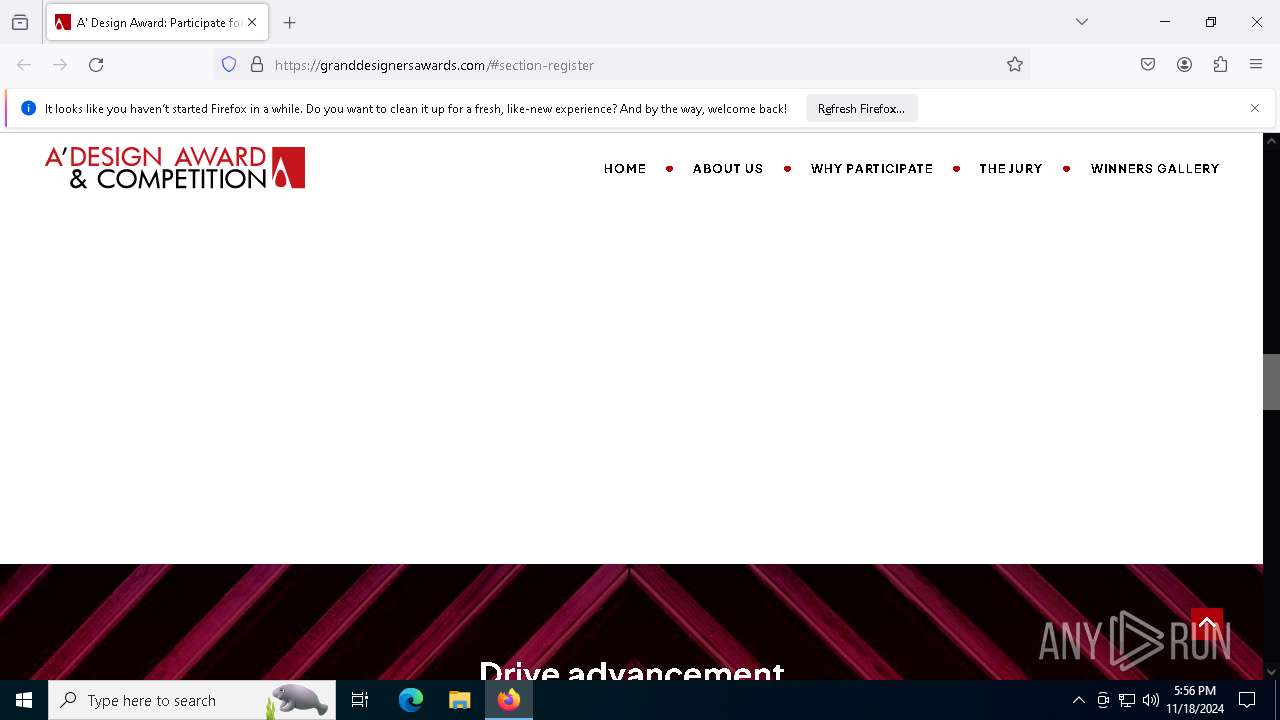Expand the list all tabs dropdown
This screenshot has height=720, width=1280.
coord(1082,22)
